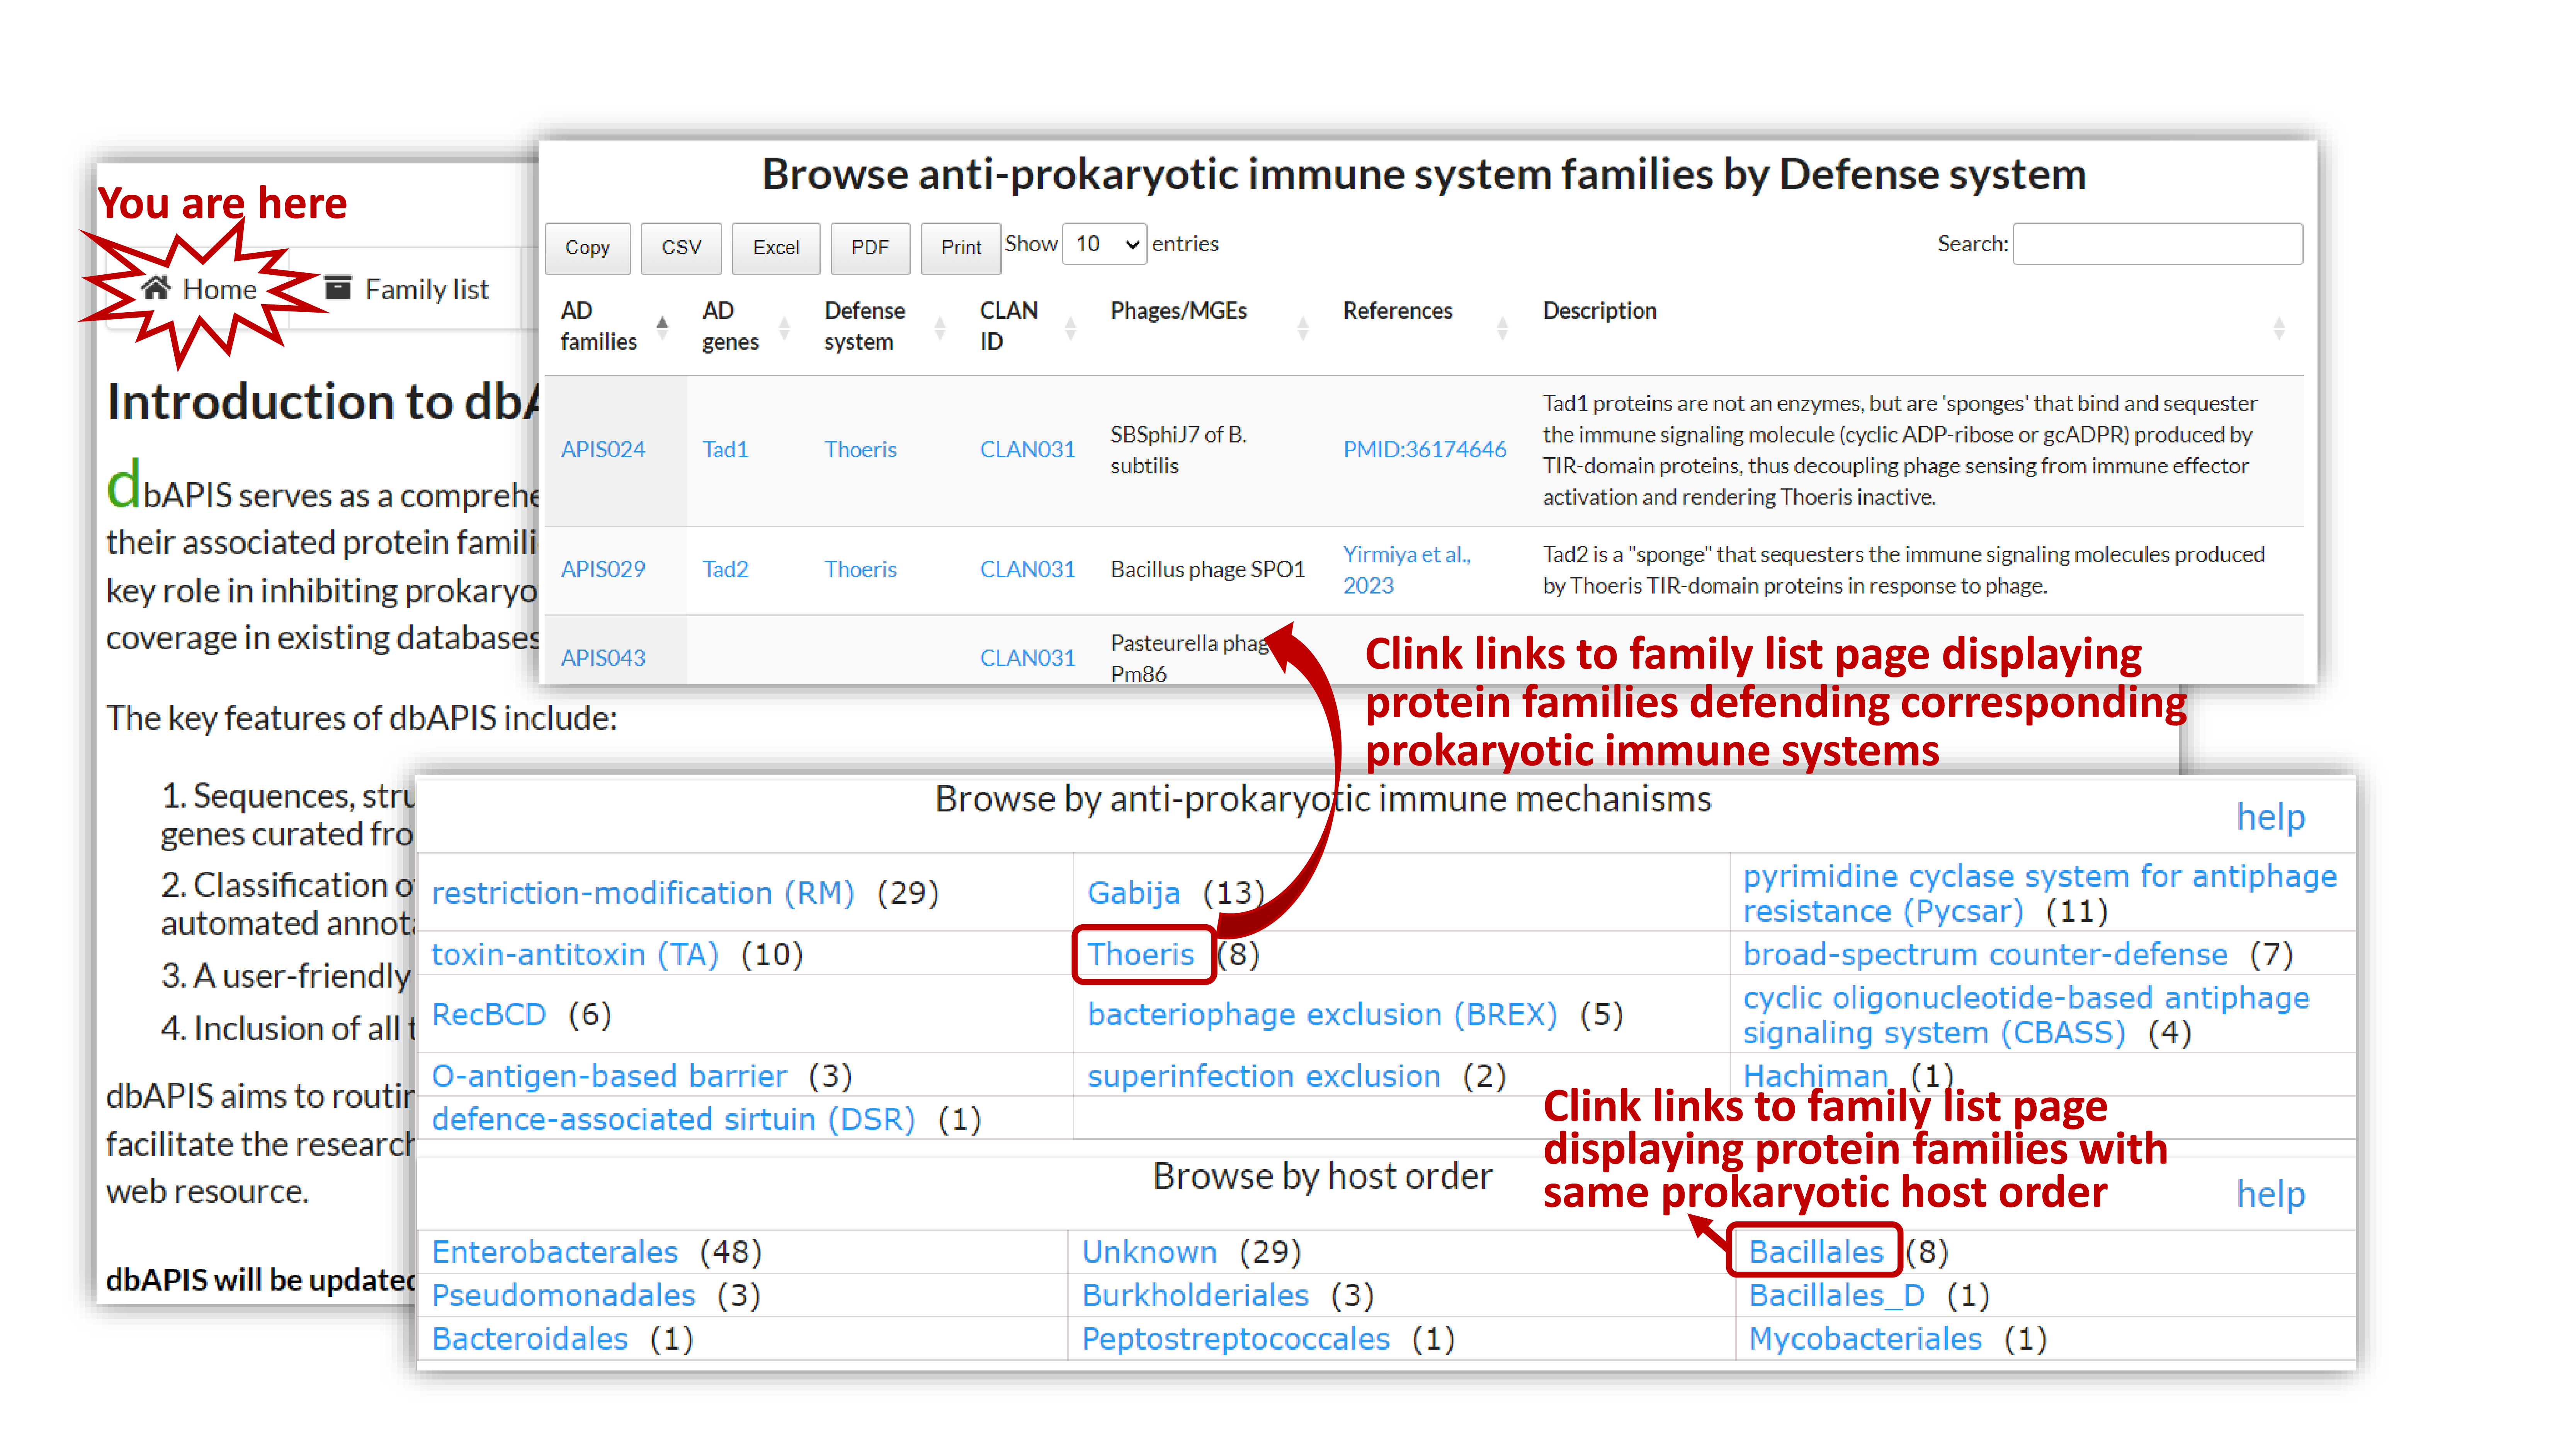Open the Thoeris mechanism link

coord(1141,954)
